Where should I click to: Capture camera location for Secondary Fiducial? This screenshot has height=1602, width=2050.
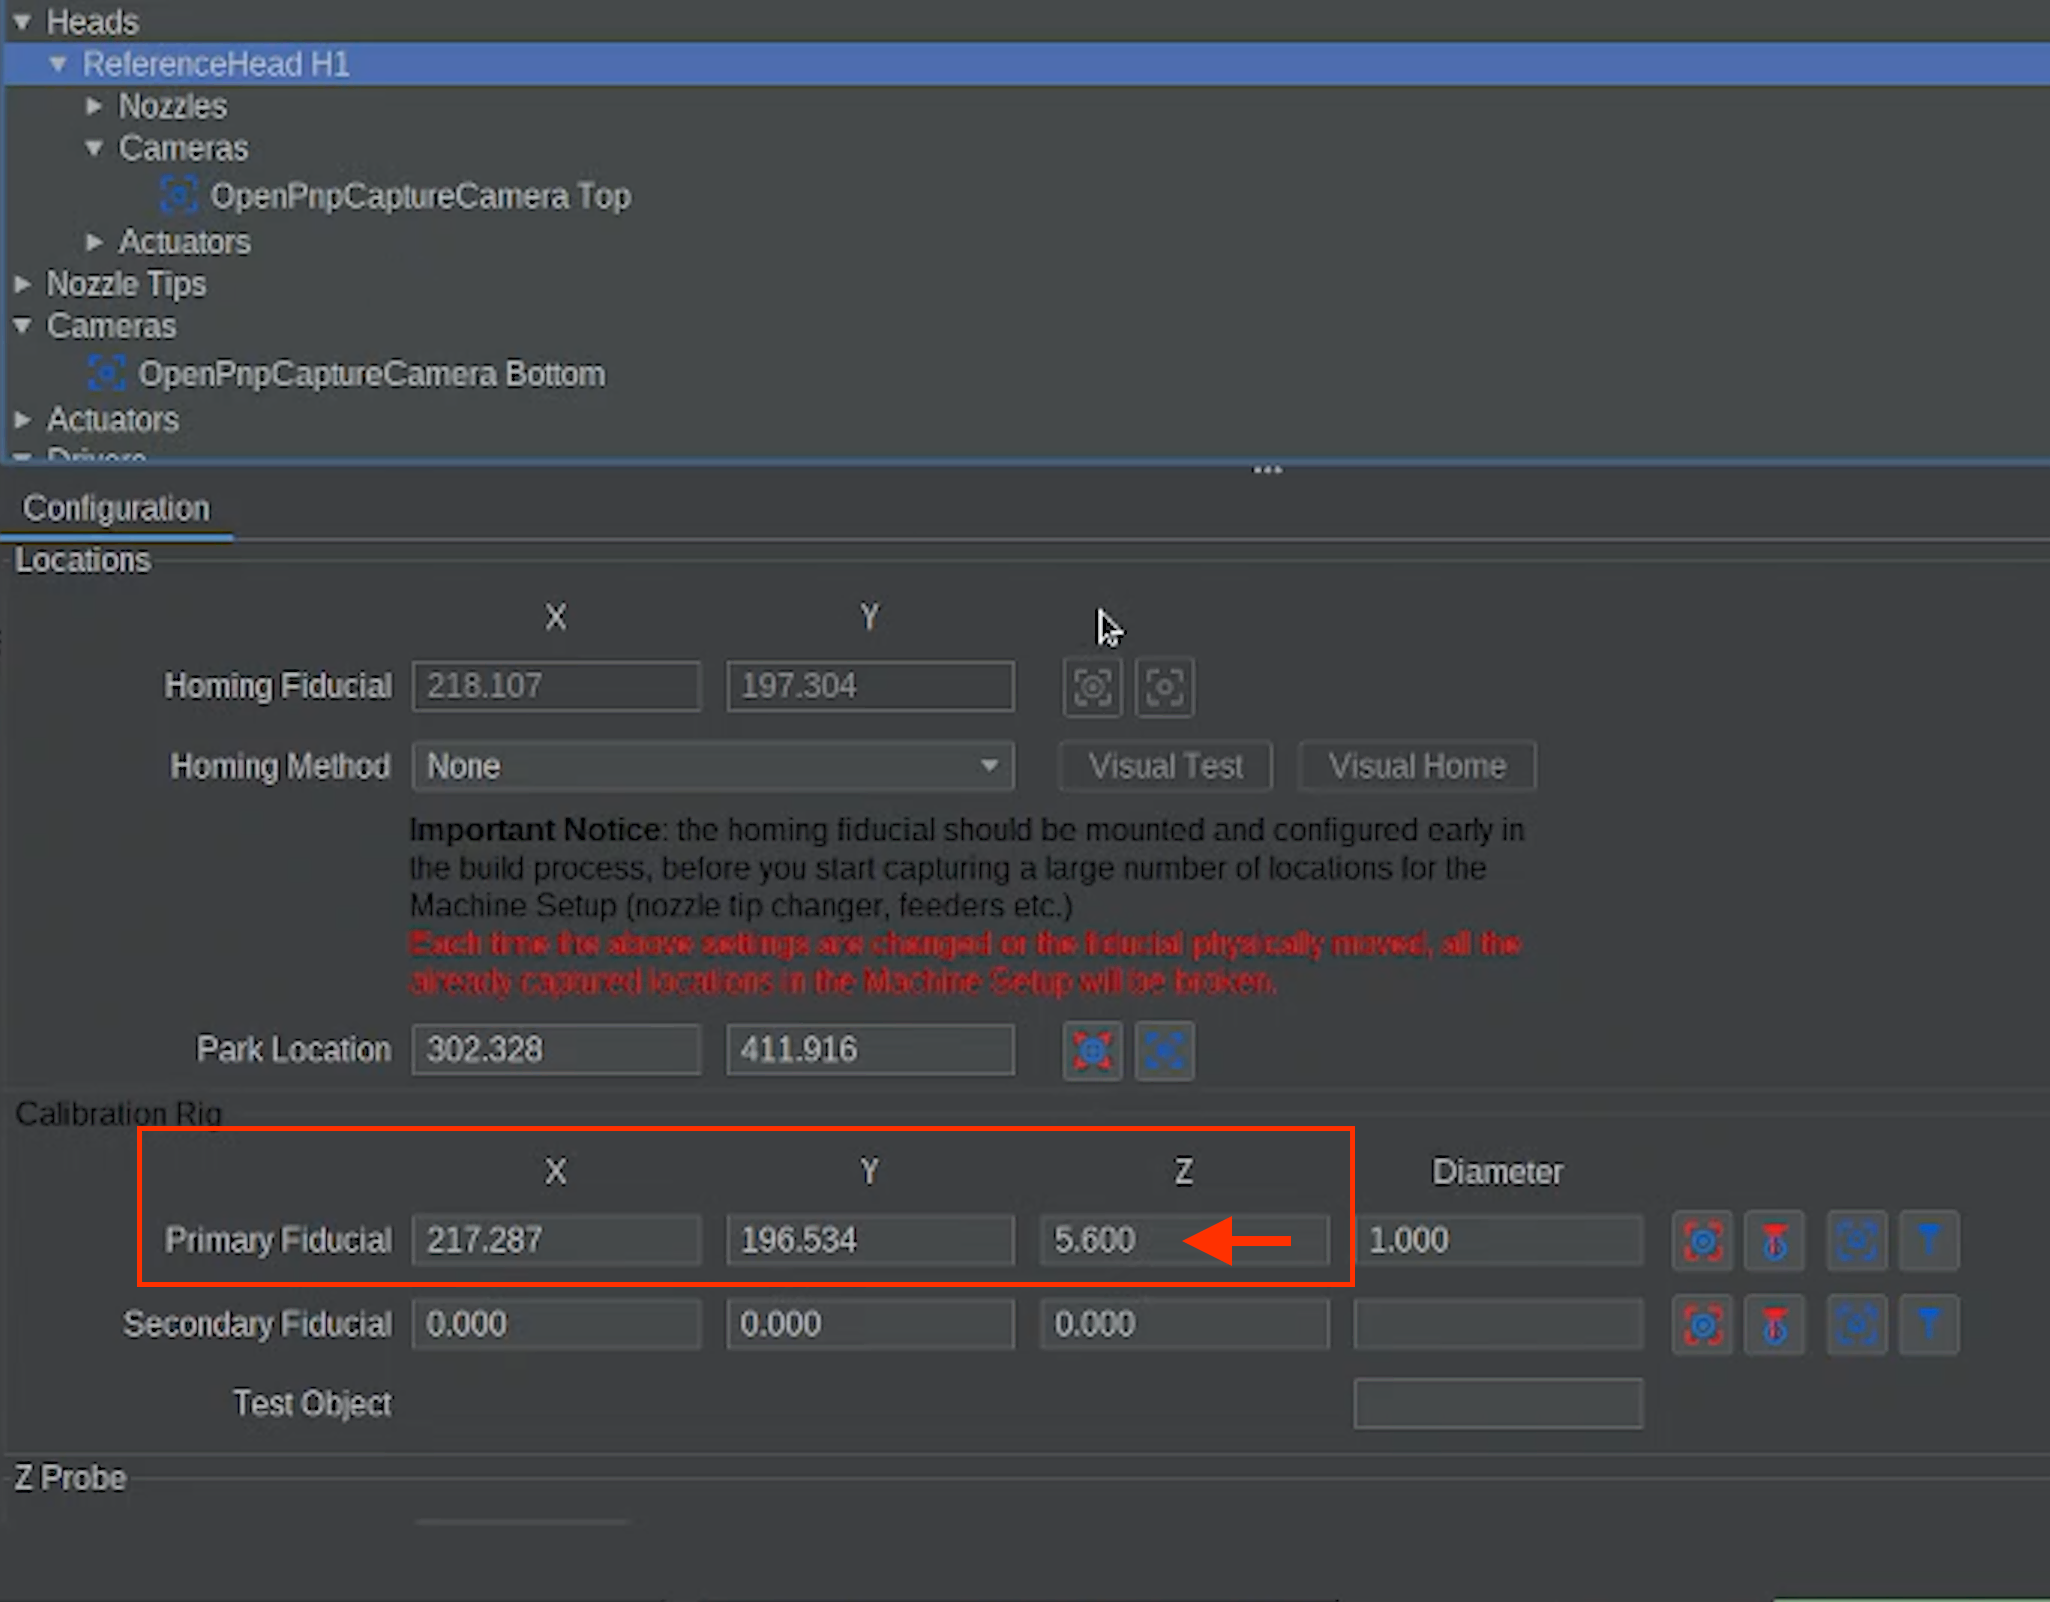(1702, 1325)
